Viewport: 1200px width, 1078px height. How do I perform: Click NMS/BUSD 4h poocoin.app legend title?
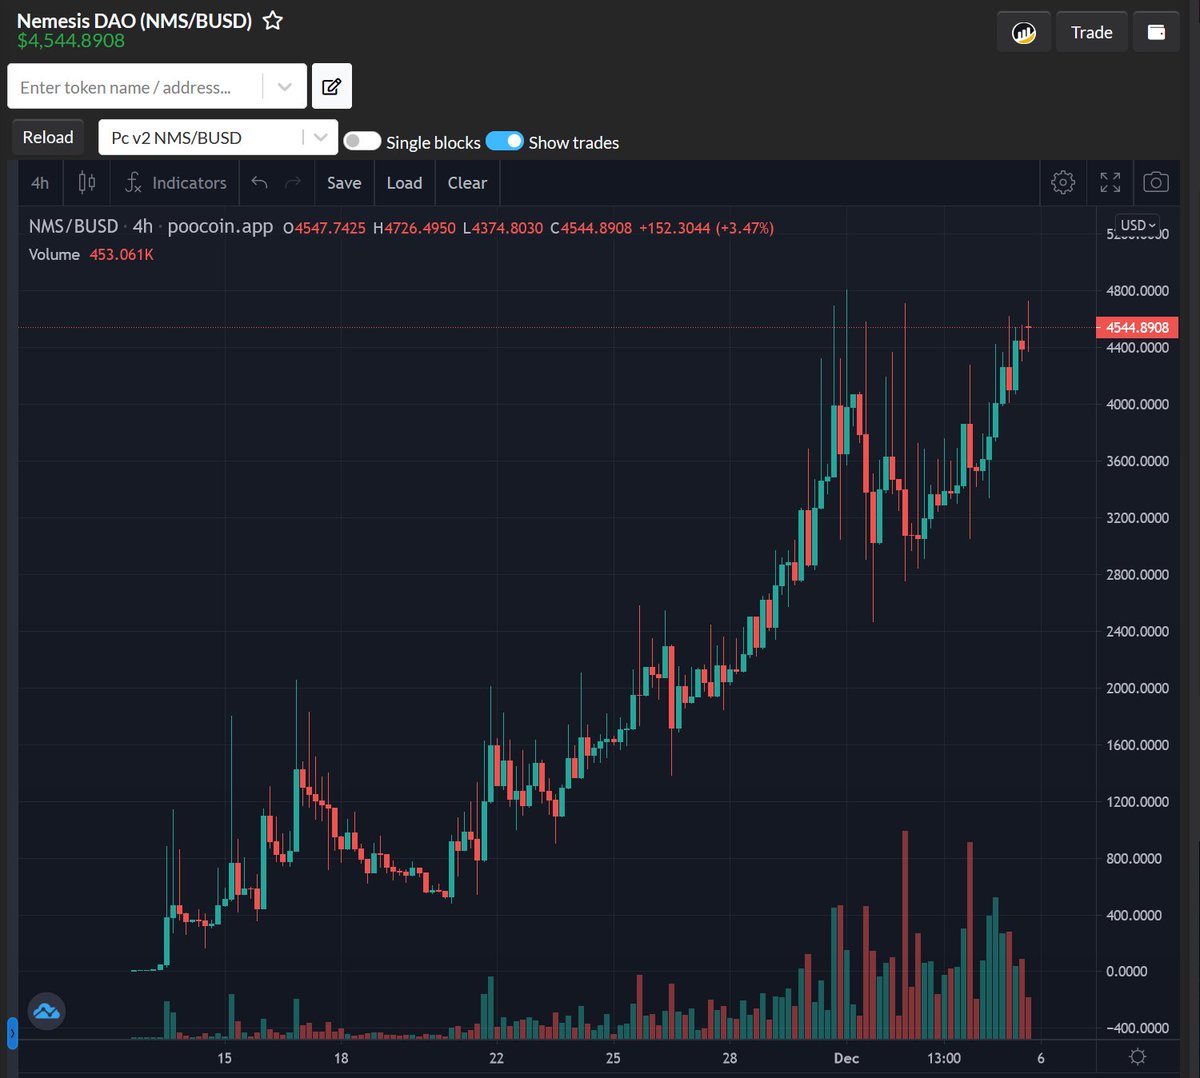pos(151,226)
